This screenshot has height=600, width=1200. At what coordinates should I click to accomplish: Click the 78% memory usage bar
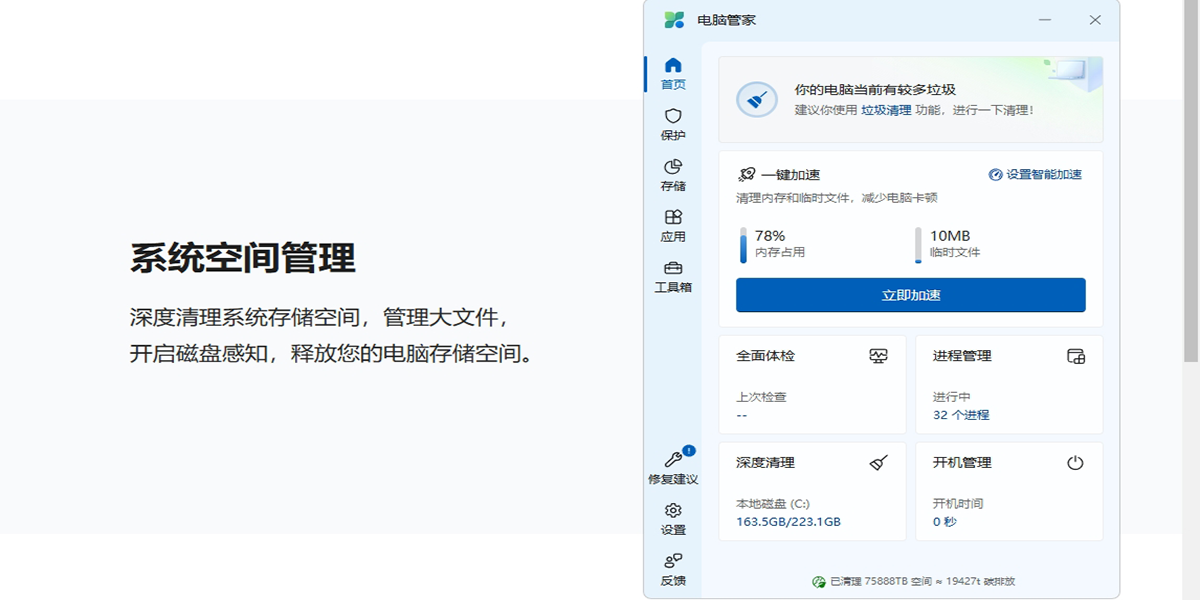point(743,245)
